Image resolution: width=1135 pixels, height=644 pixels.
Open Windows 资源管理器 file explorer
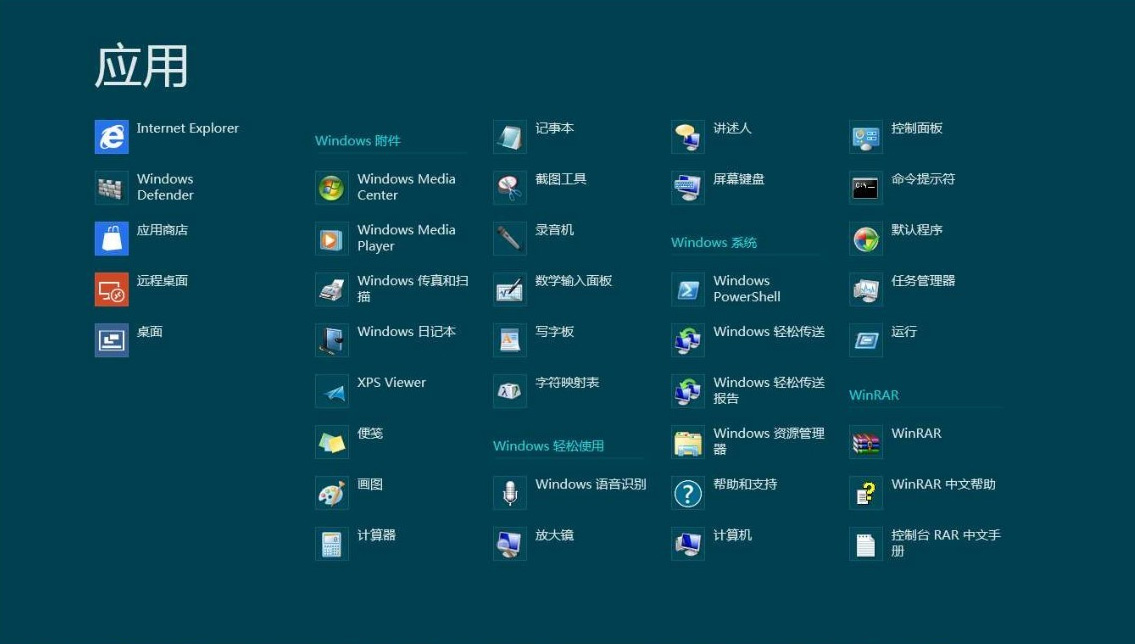pyautogui.click(x=688, y=442)
